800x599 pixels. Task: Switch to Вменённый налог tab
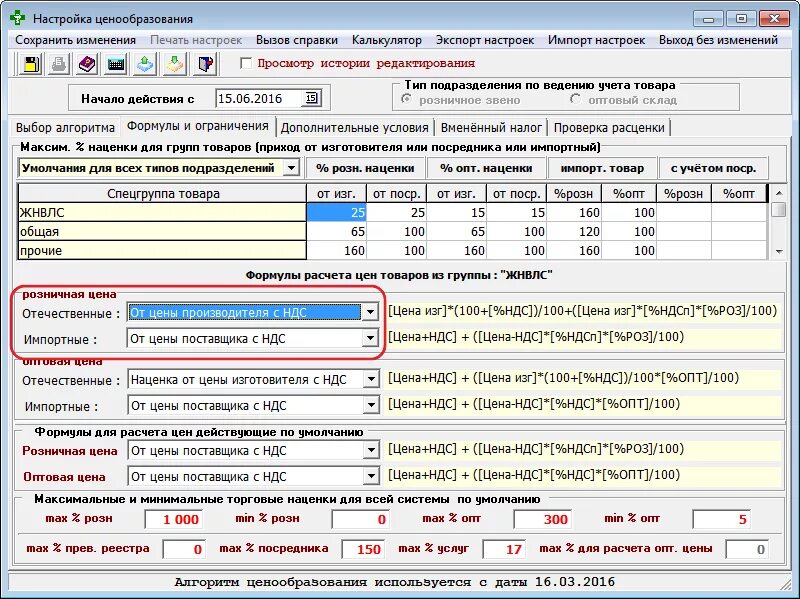coord(491,128)
